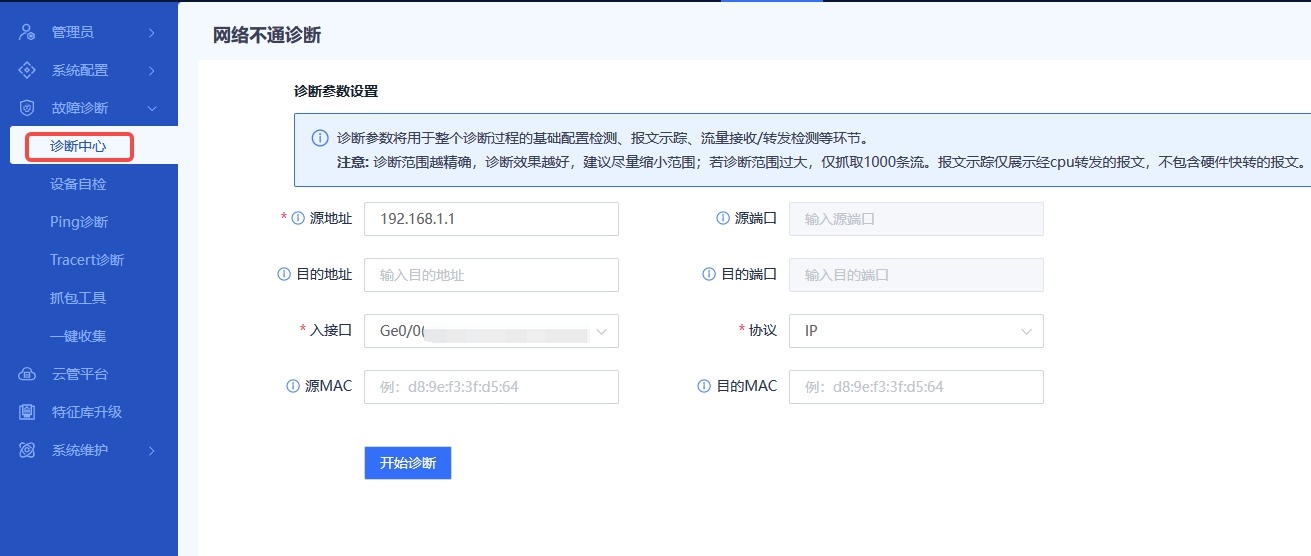Click the 系统维护 icon in sidebar
The height and width of the screenshot is (556, 1311).
28,450
